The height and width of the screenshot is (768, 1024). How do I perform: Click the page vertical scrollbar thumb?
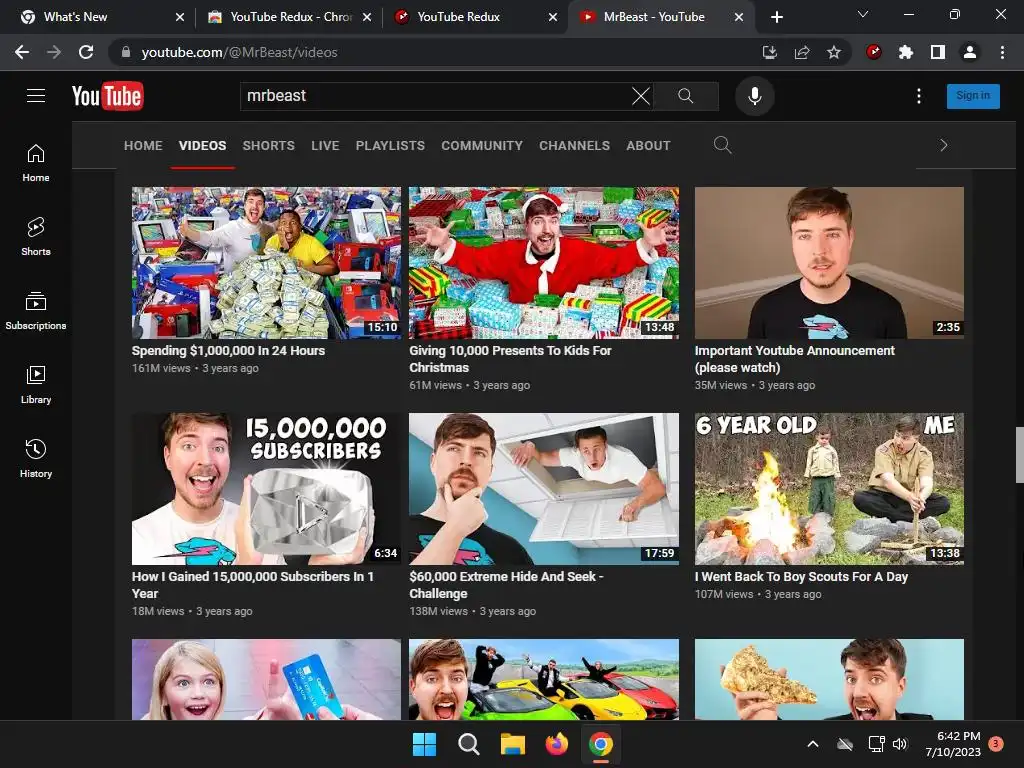[x=1019, y=455]
